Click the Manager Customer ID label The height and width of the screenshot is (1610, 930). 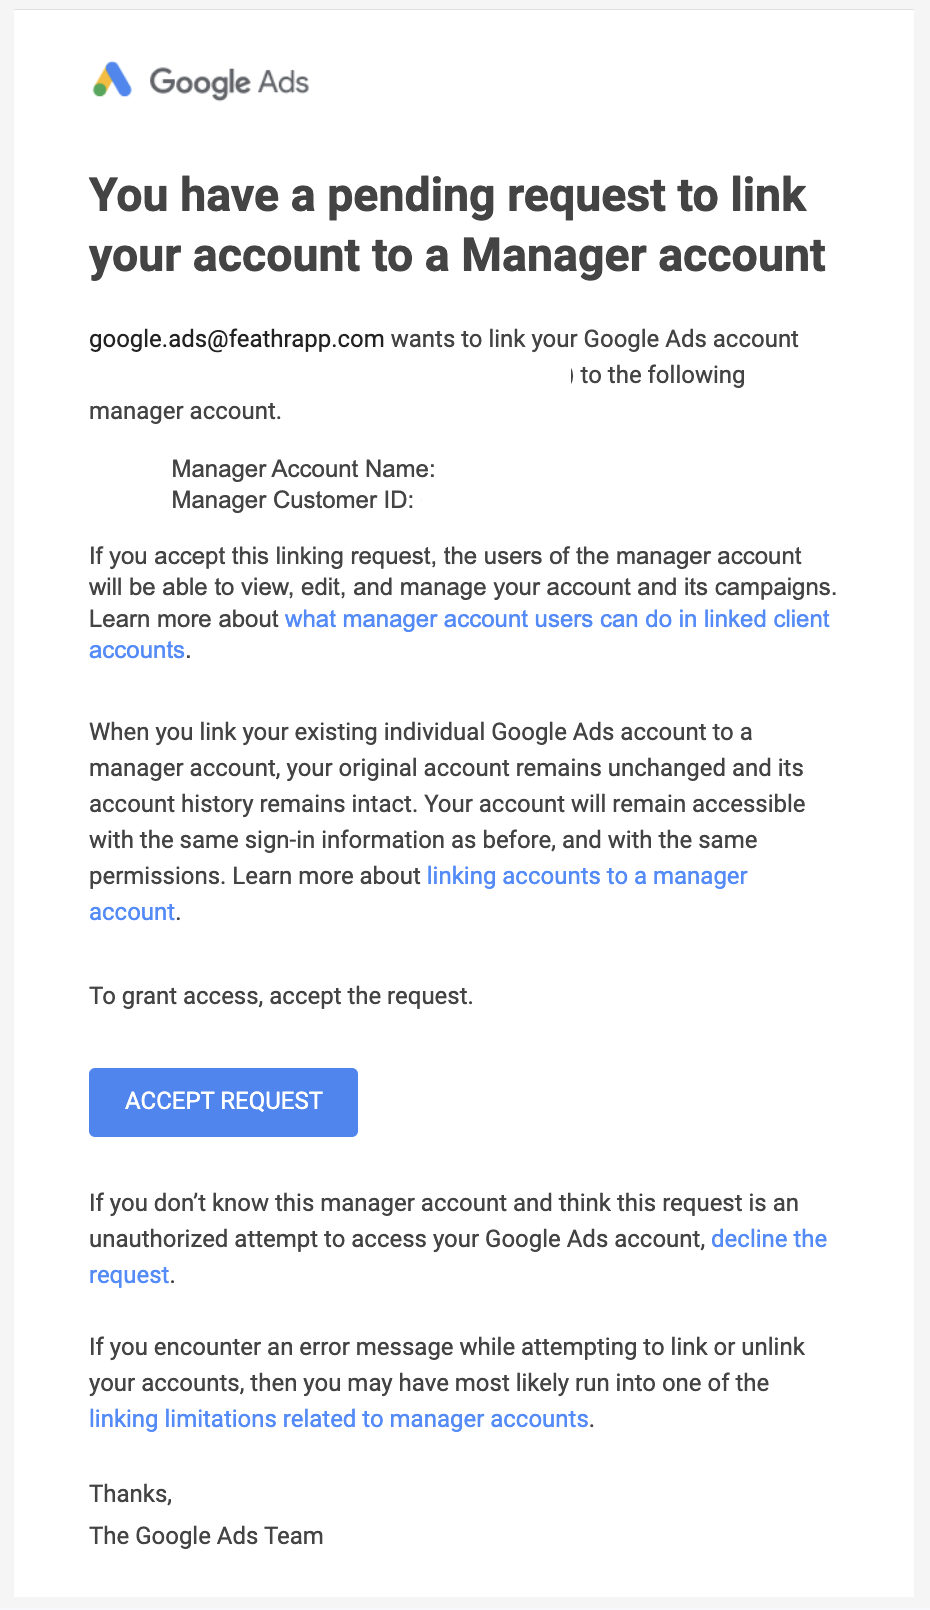[292, 500]
